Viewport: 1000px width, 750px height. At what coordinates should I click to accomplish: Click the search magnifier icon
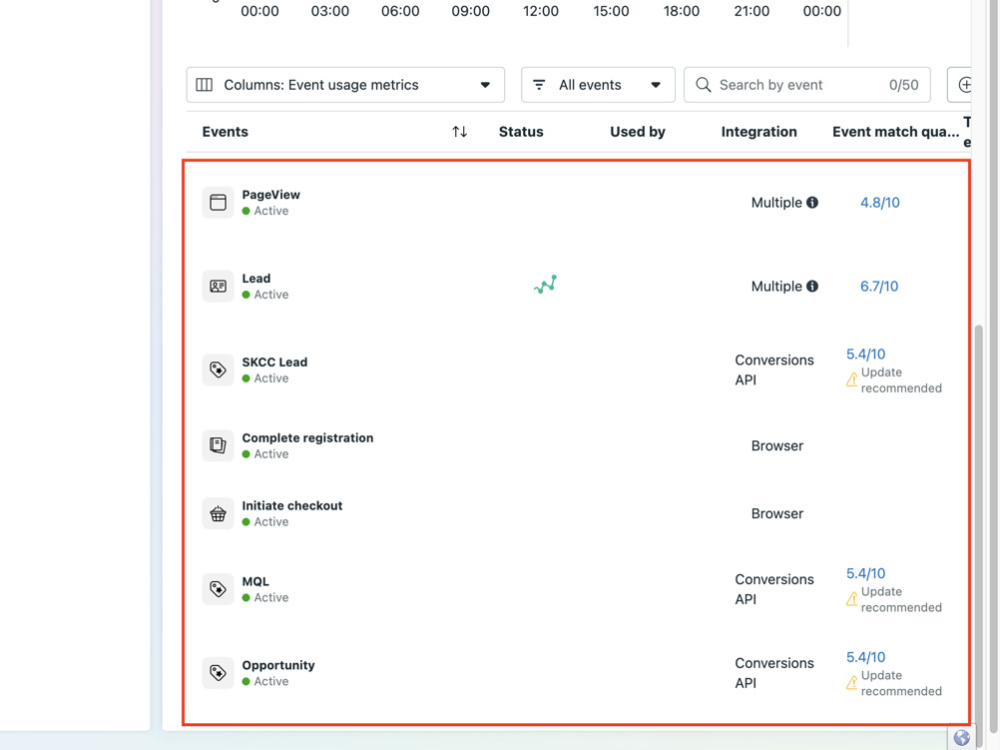pyautogui.click(x=703, y=85)
